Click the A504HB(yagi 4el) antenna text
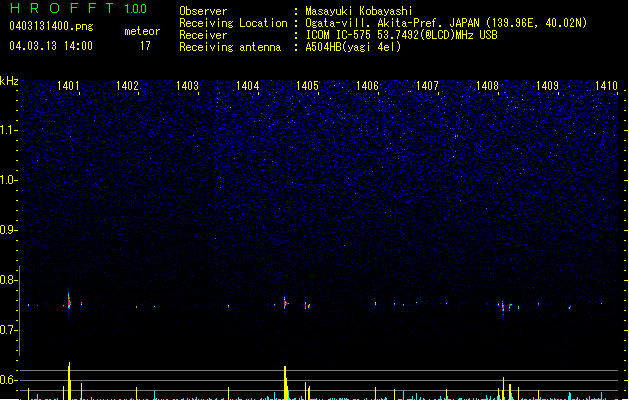Screen dimensions: 629x400 (x=353, y=47)
